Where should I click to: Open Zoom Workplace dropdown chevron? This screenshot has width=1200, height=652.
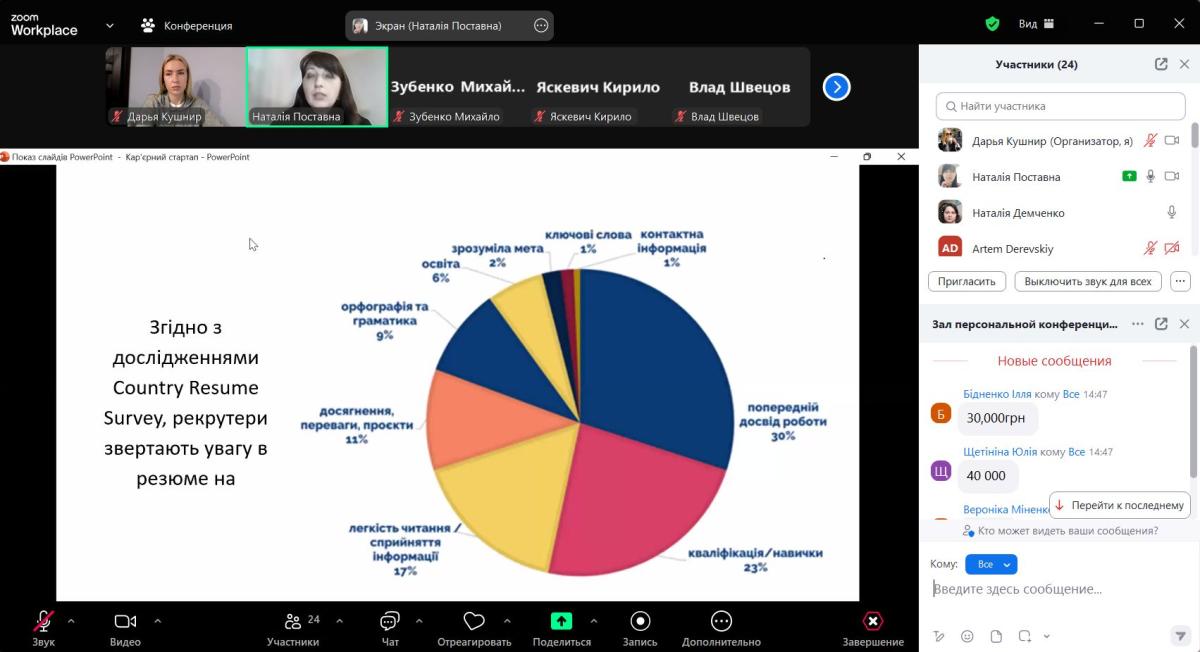click(109, 25)
